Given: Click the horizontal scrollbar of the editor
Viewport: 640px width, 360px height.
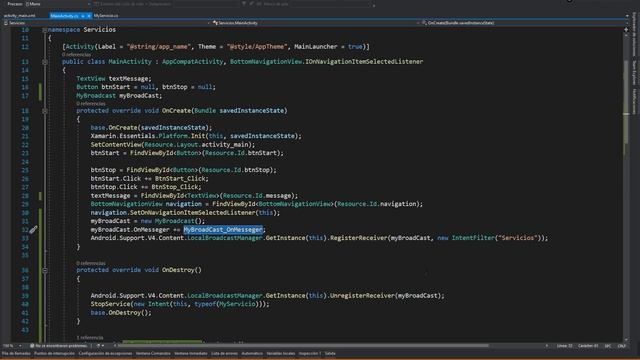Looking at the screenshot, I should pyautogui.click(x=304, y=346).
